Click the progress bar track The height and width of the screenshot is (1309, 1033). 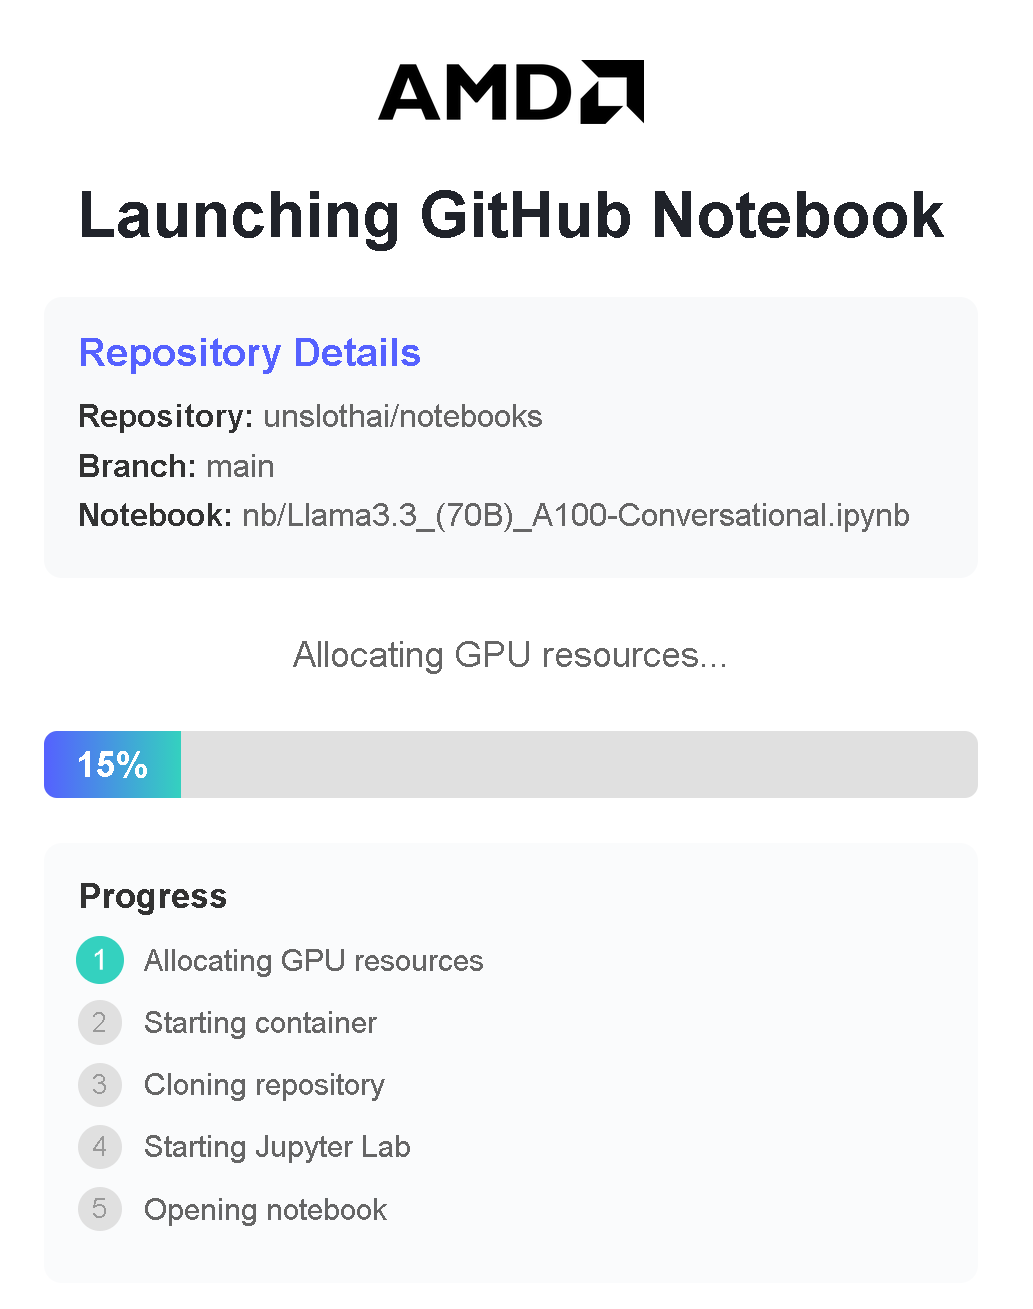(578, 765)
